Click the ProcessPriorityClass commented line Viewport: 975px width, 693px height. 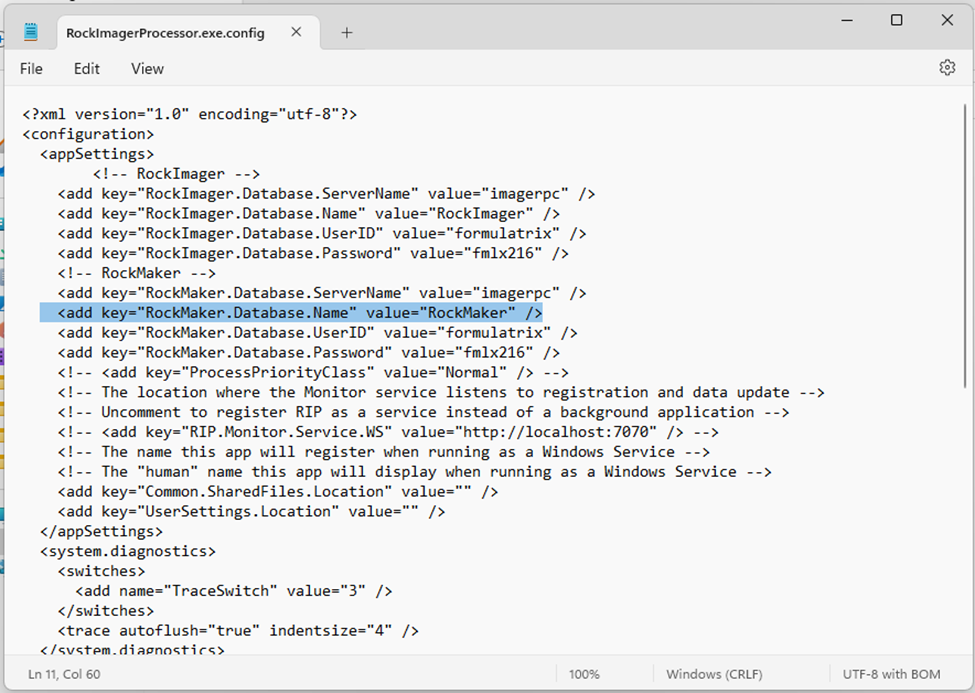(x=313, y=373)
